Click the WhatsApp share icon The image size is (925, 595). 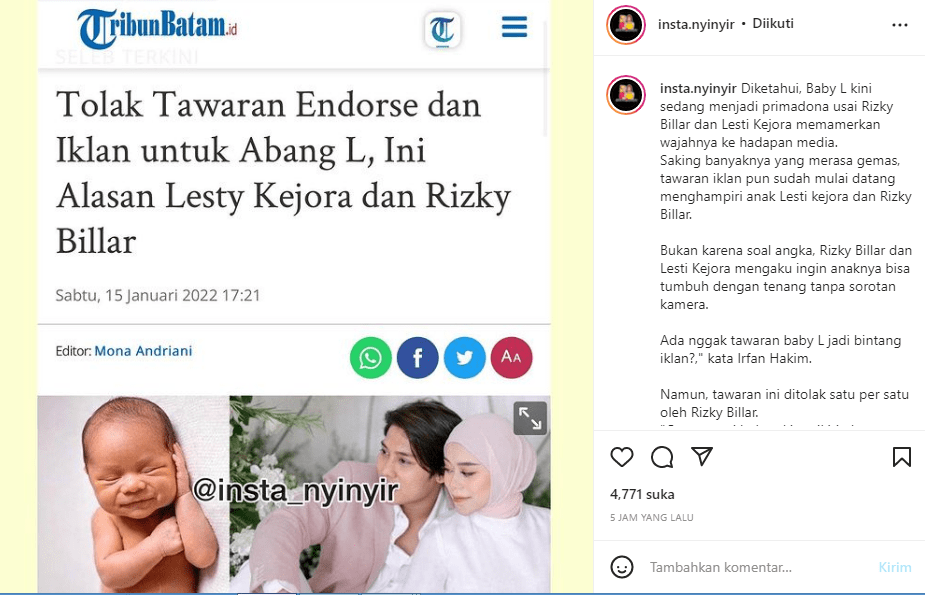click(x=370, y=357)
